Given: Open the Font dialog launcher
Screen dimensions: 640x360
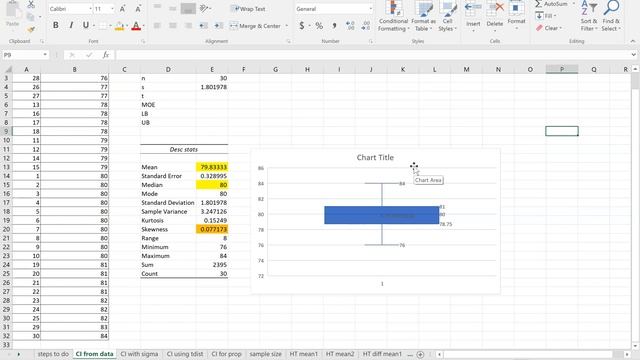Looking at the screenshot, I should click(143, 41).
